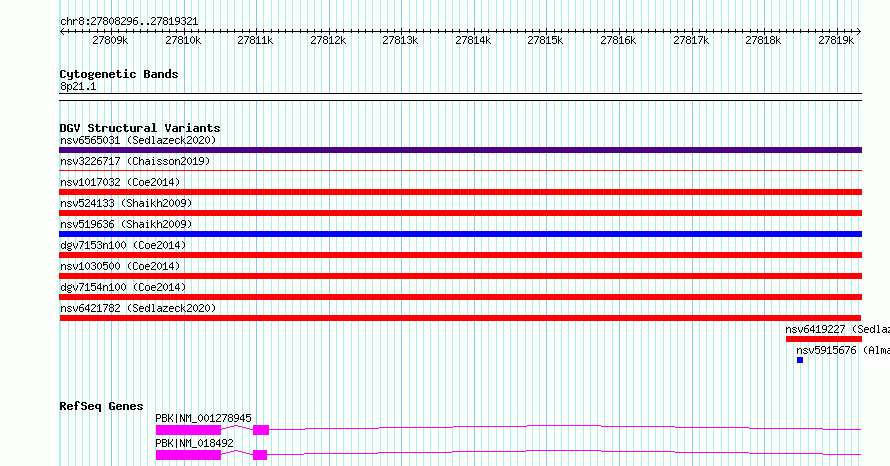Click the 27809k ruler tick label

click(x=110, y=41)
